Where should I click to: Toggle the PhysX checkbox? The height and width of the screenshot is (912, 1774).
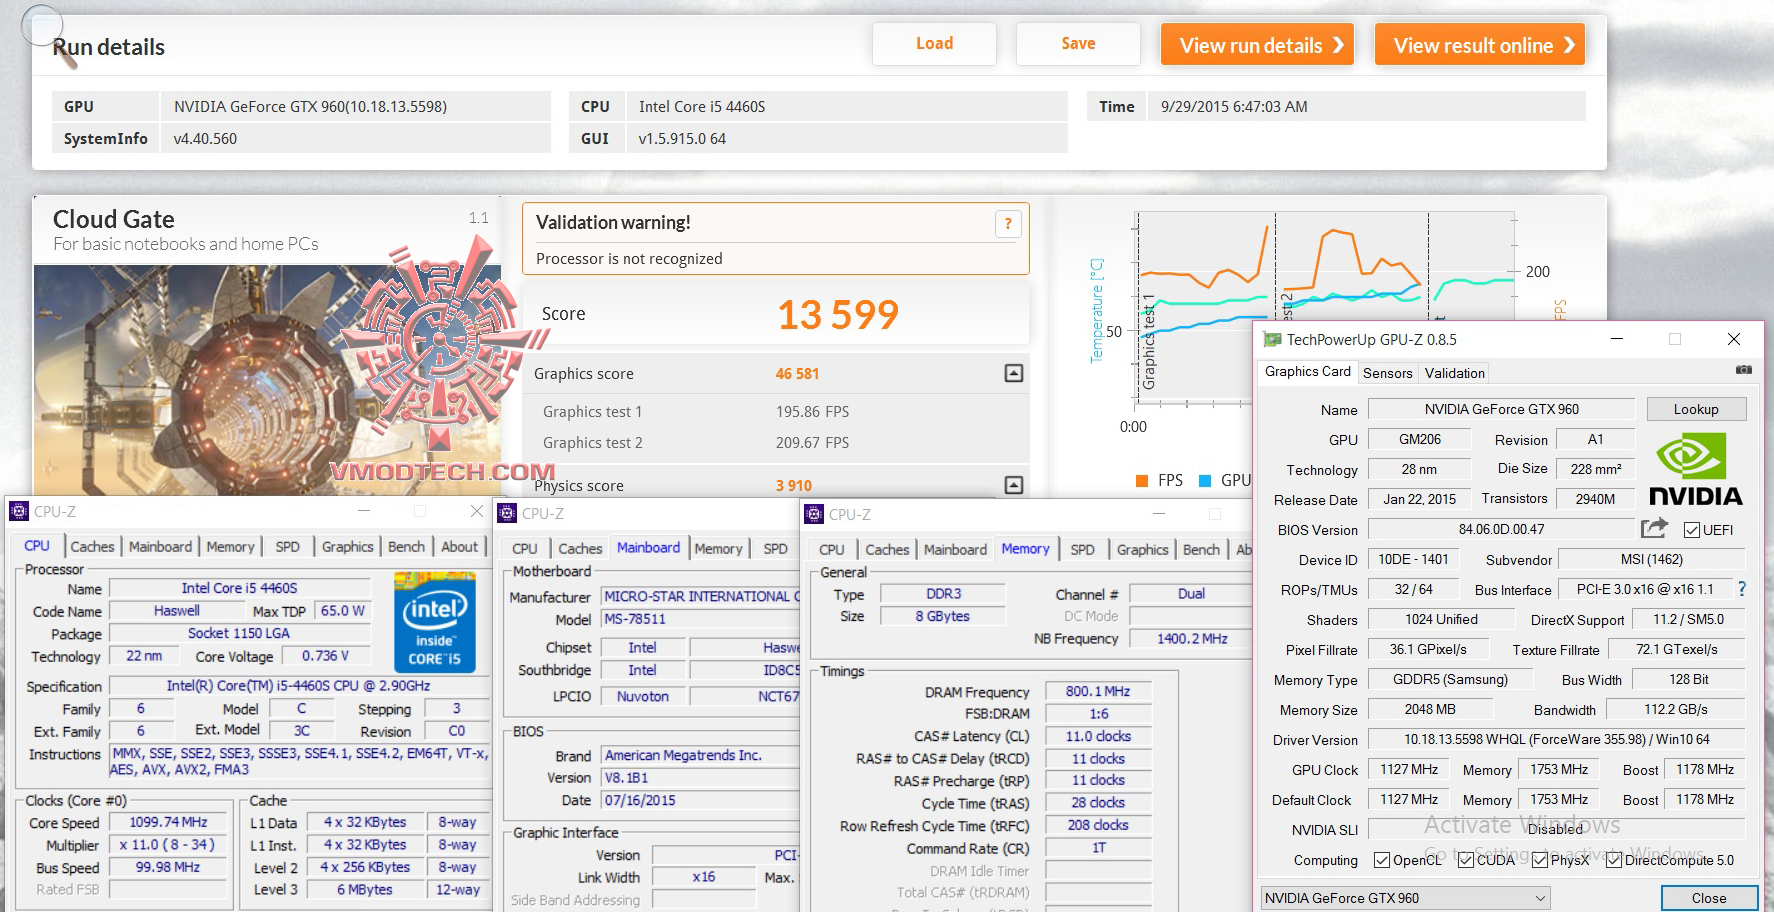click(x=1540, y=860)
